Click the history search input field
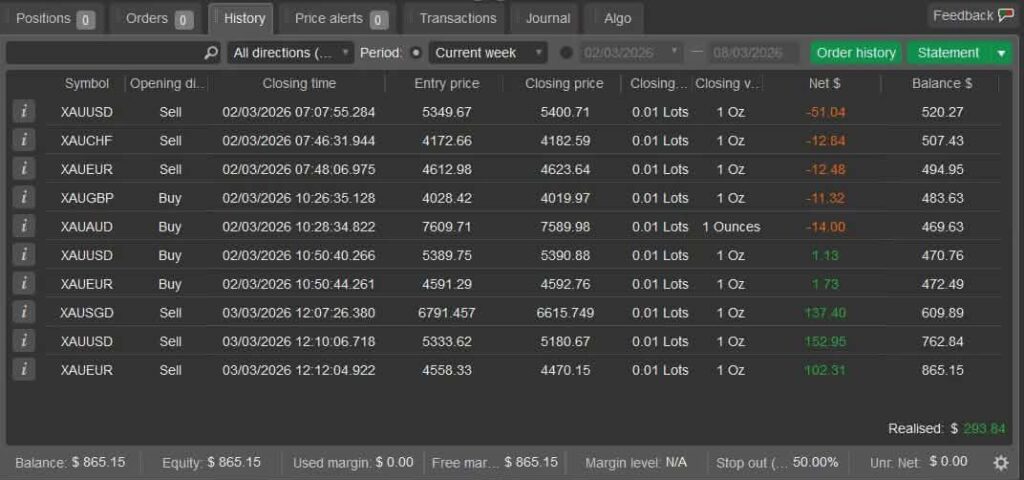The height and width of the screenshot is (480, 1024). click(105, 53)
